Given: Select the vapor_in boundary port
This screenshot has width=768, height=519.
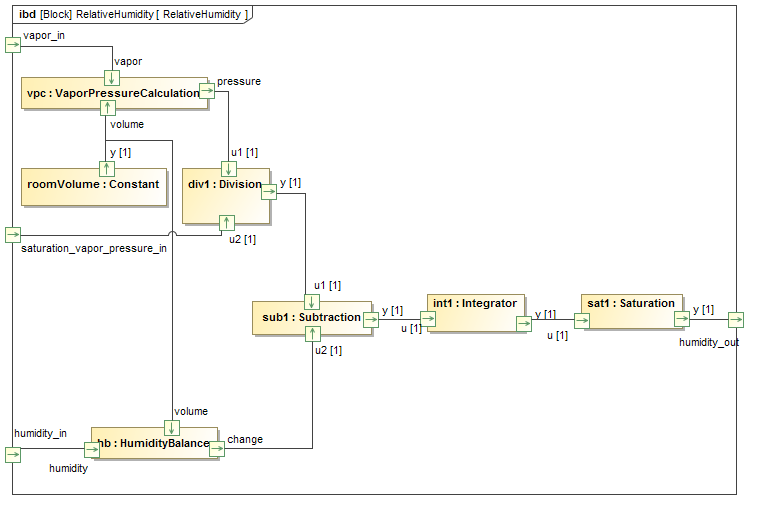Looking at the screenshot, I should tap(13, 45).
